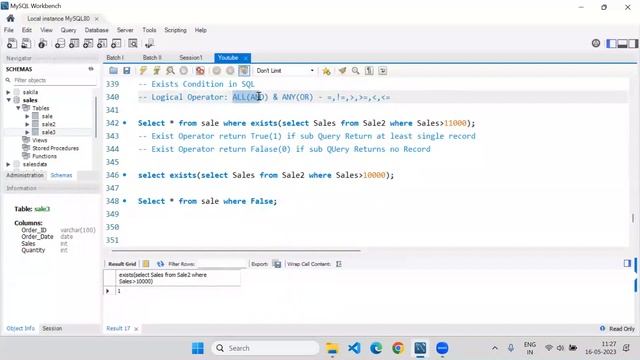Open Visual Studio Code from taskbar
The width and height of the screenshot is (640, 360).
tap(354, 348)
